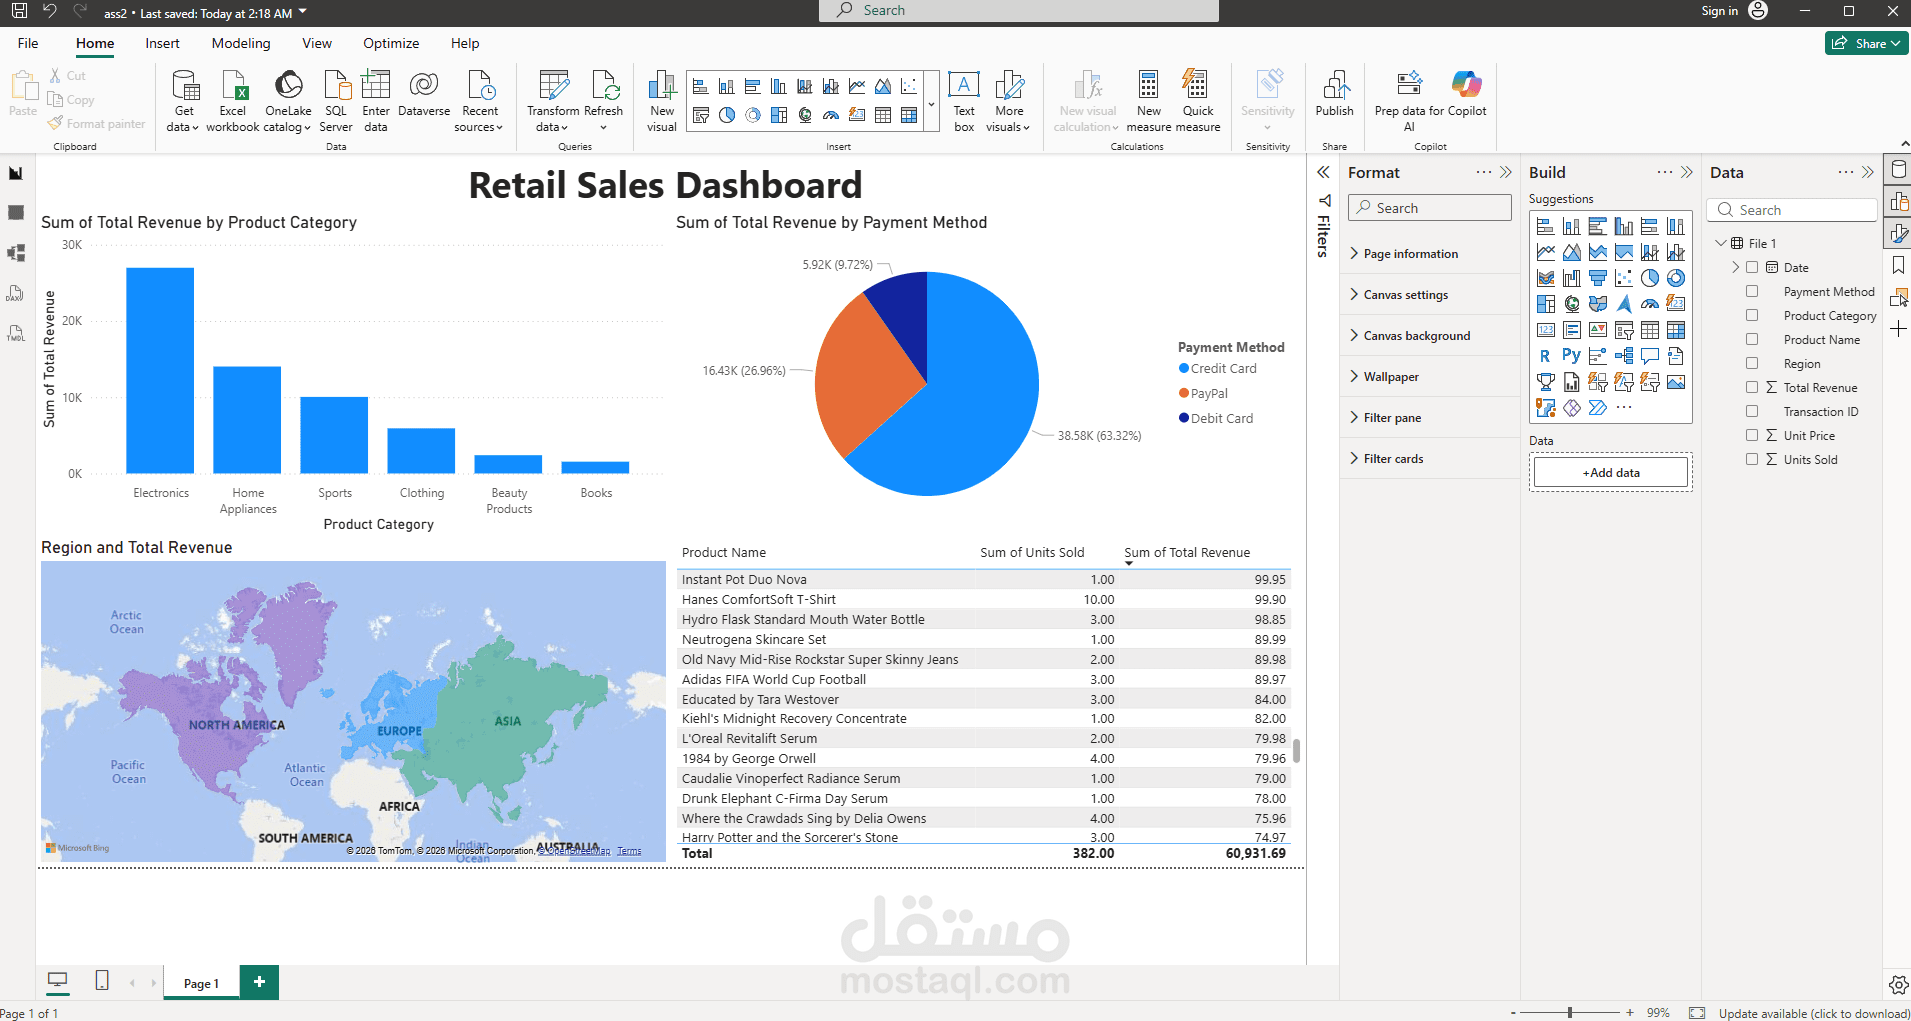
Task: Switch to the Optimize ribbon tab
Action: pyautogui.click(x=391, y=43)
